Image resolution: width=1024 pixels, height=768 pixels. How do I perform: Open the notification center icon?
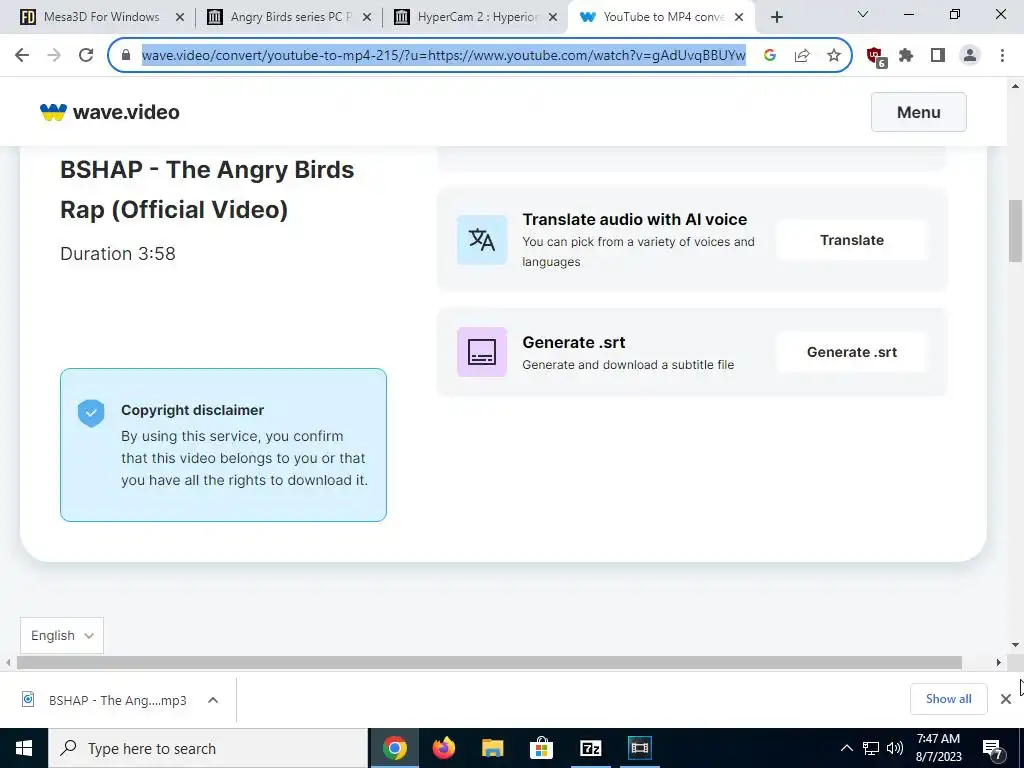992,749
